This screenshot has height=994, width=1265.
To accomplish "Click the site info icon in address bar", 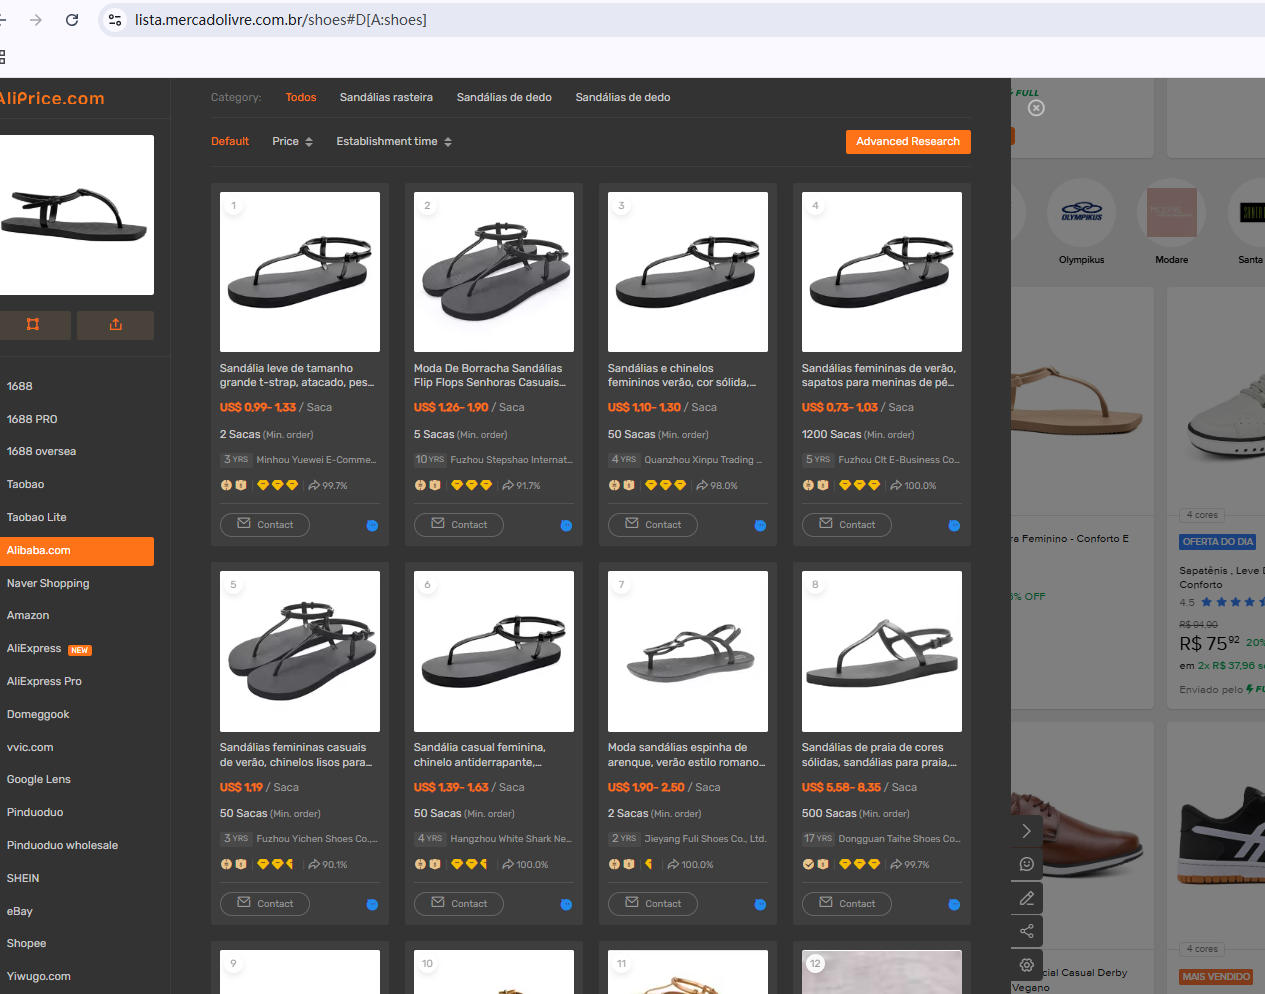I will (x=115, y=20).
